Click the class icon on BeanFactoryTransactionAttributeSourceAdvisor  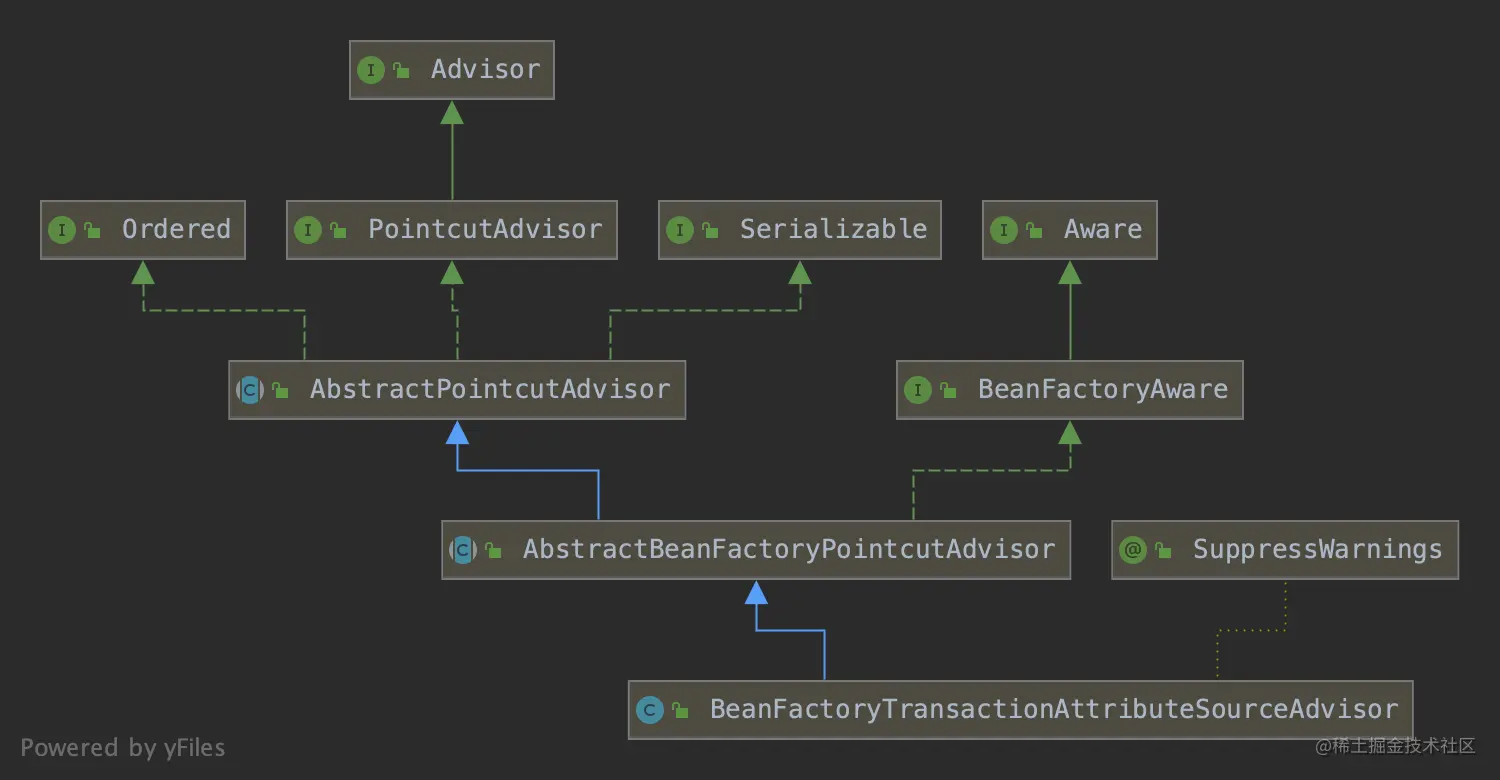coord(650,709)
